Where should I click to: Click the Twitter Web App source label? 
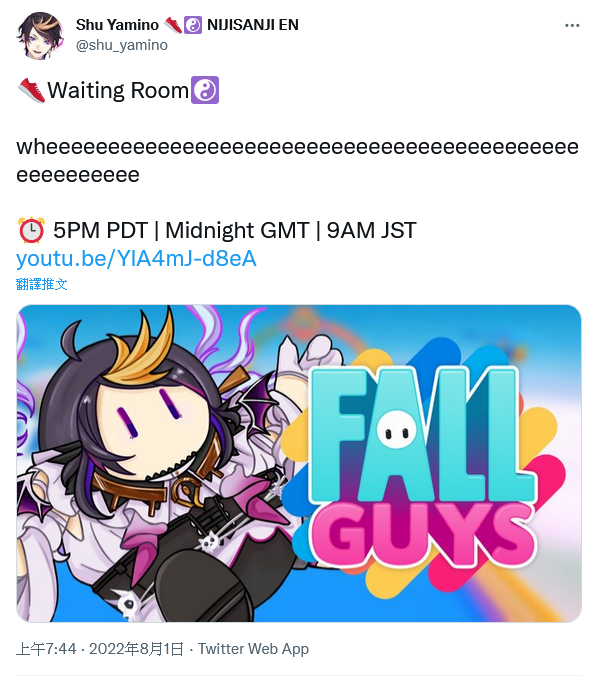click(x=254, y=649)
